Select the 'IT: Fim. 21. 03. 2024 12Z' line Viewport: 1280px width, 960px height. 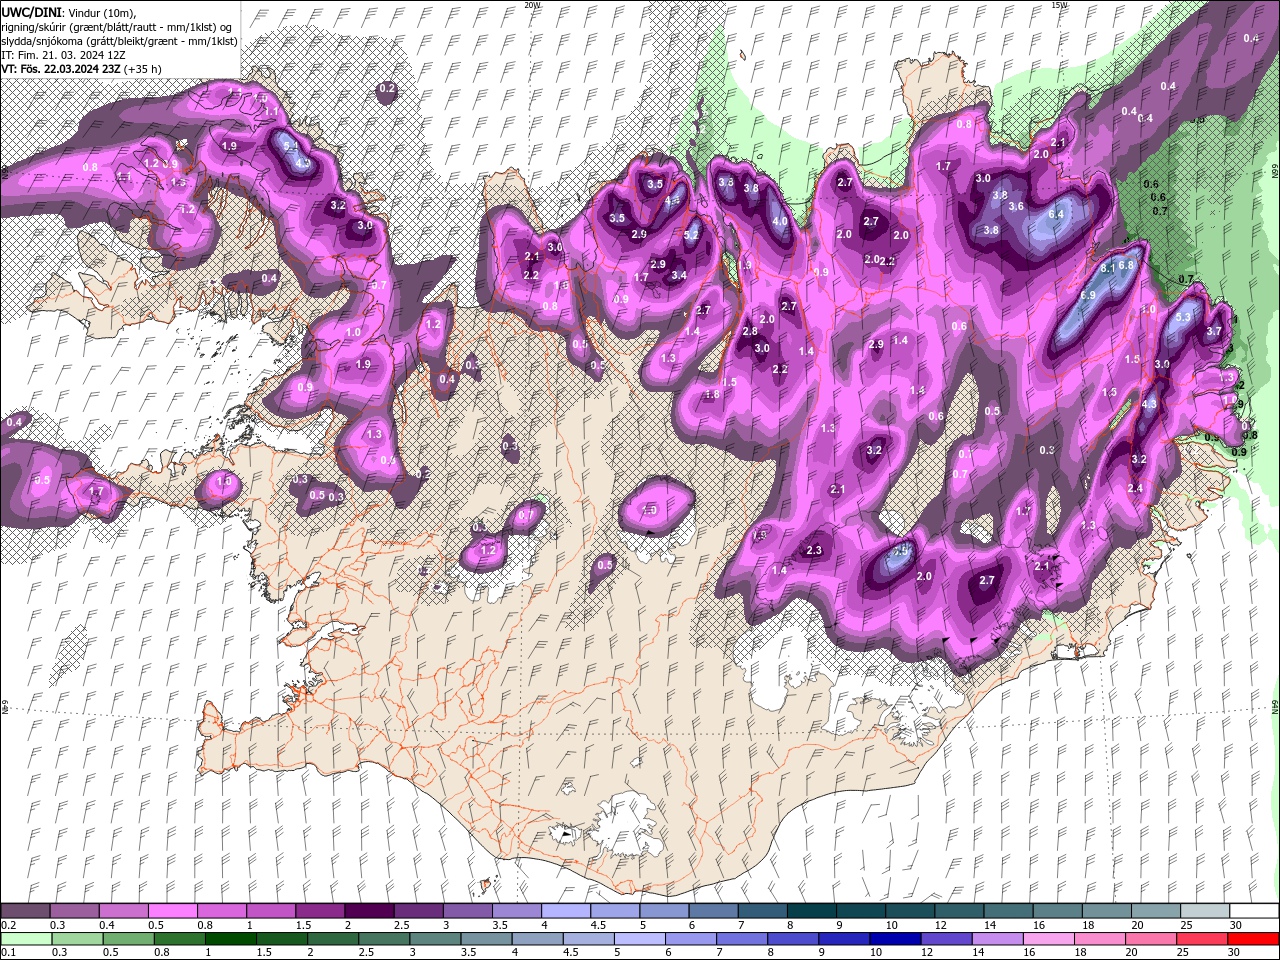pyautogui.click(x=64, y=54)
